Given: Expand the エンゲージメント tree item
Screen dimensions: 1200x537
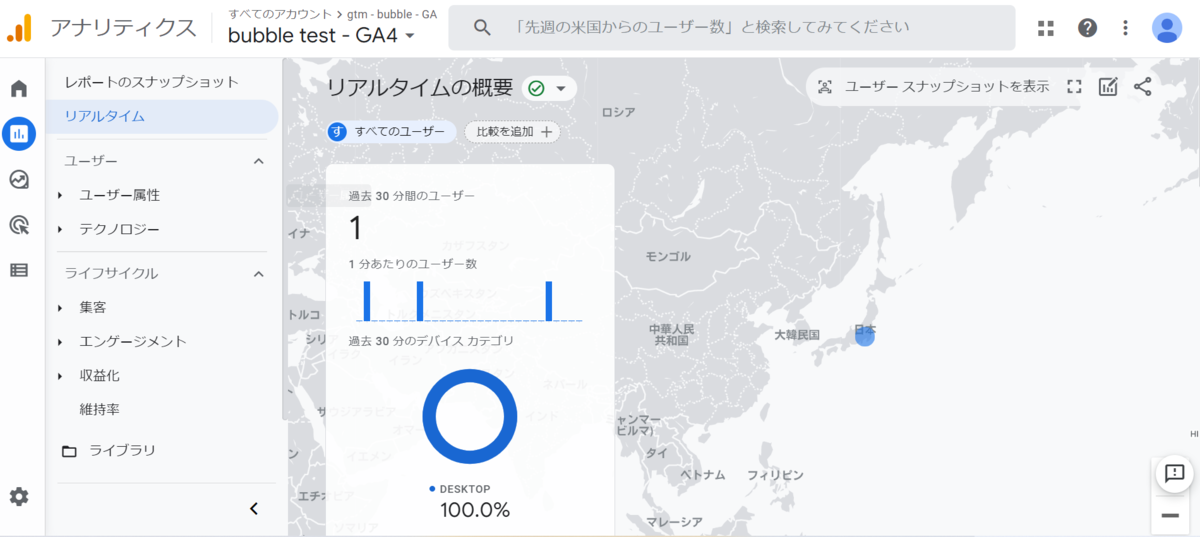Looking at the screenshot, I should coord(60,341).
